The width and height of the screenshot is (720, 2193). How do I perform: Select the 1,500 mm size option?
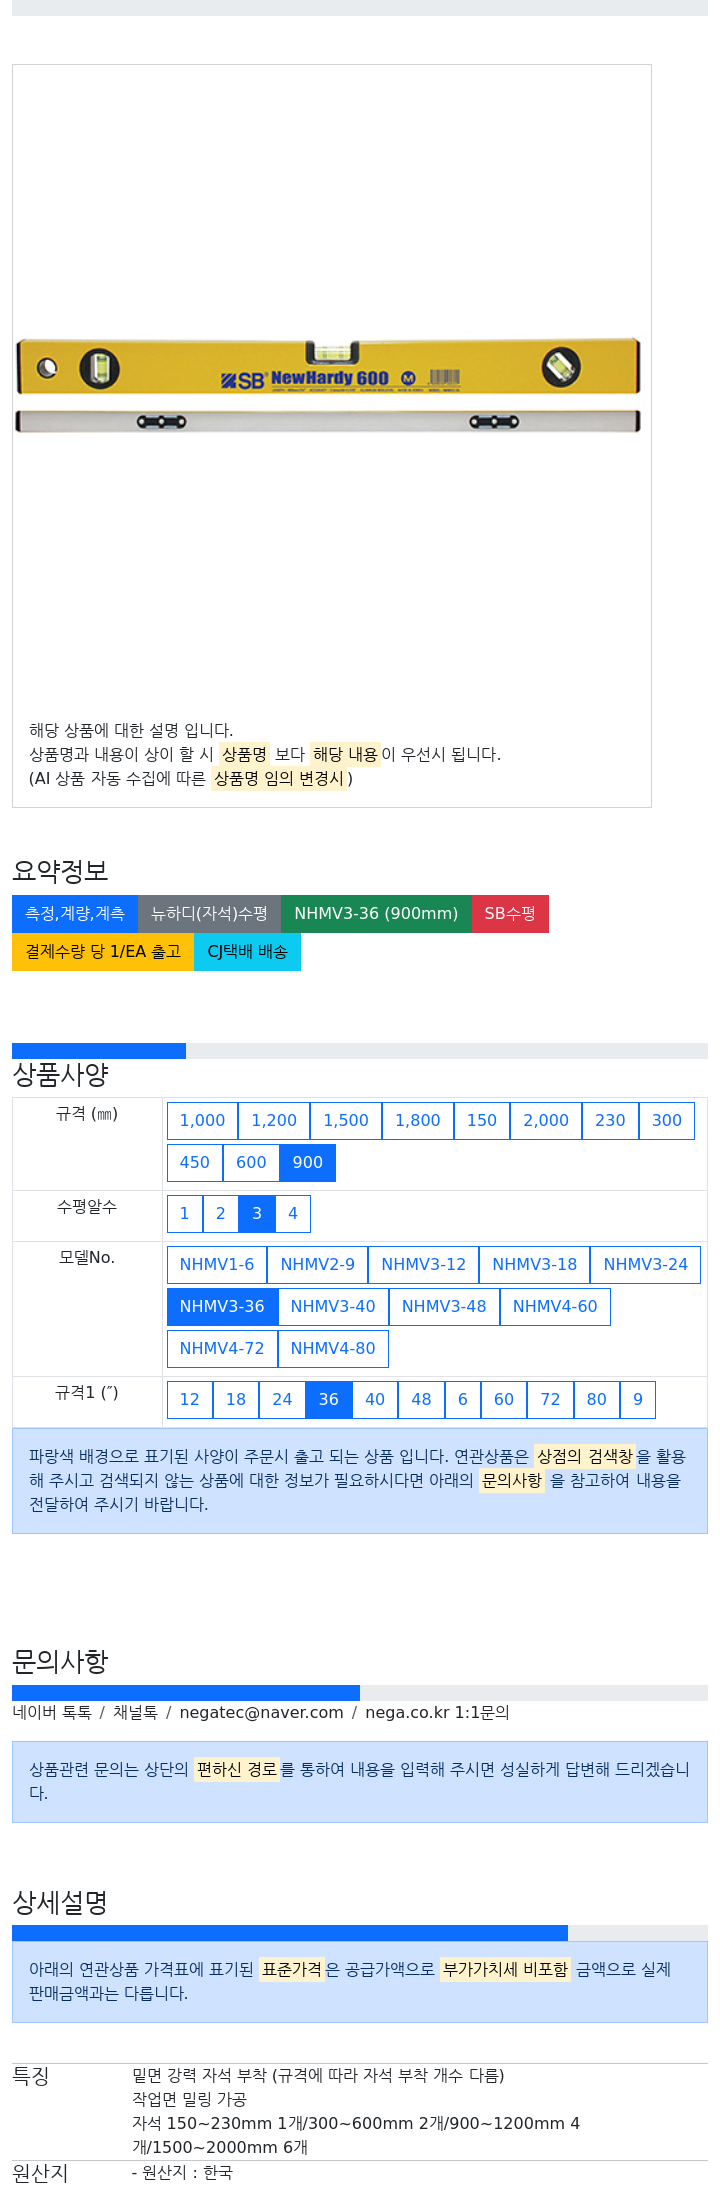pyautogui.click(x=346, y=1120)
